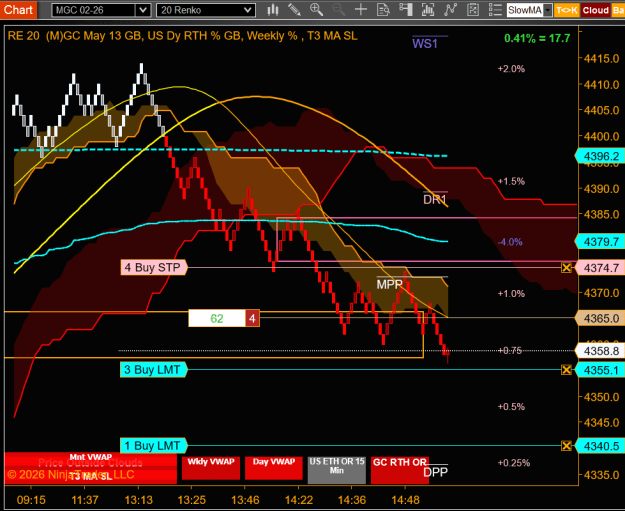Screen dimensions: 625x511
Task: Click the Wkly VWAP red button
Action: pos(211,468)
